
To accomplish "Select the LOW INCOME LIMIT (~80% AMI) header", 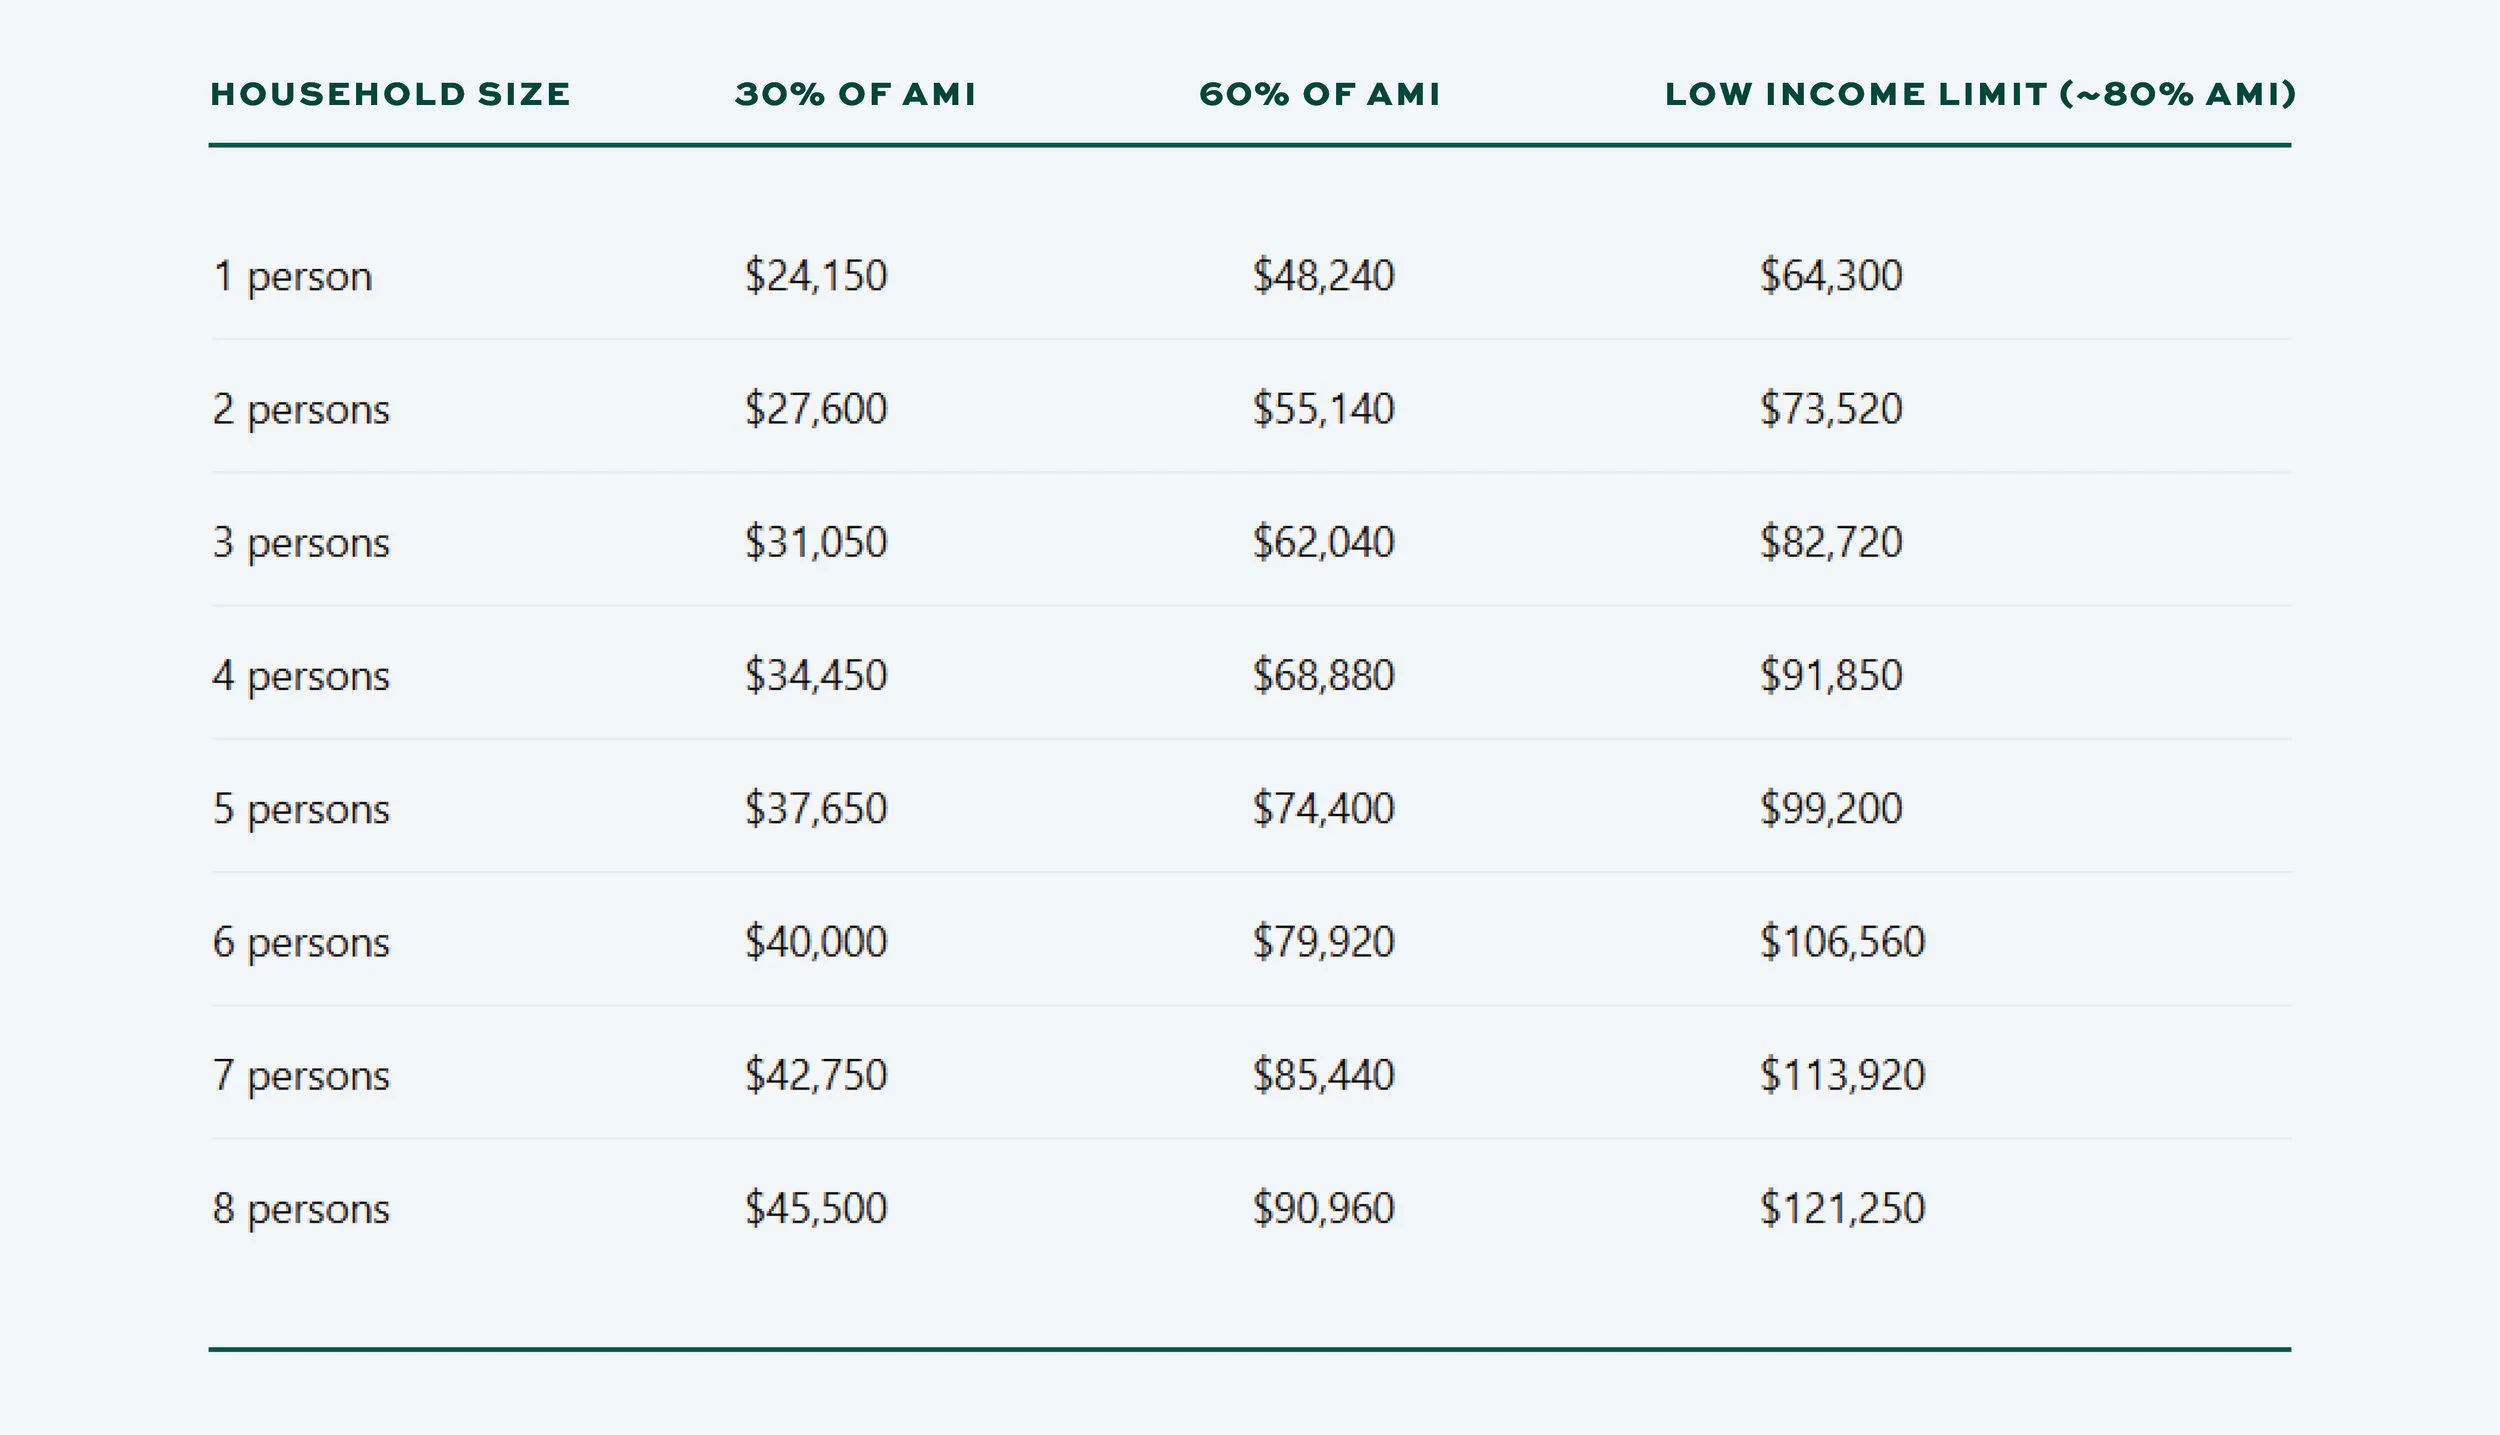I will click(1980, 94).
